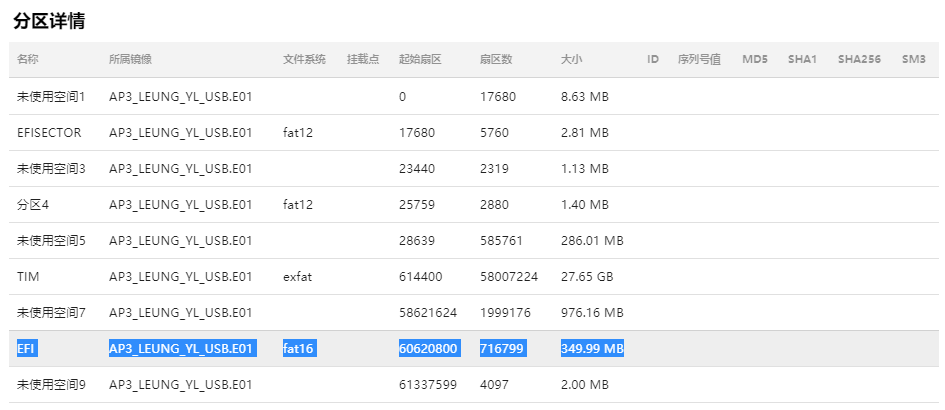945x410 pixels.
Task: Click the 所属镜像 column header
Action: [130, 59]
